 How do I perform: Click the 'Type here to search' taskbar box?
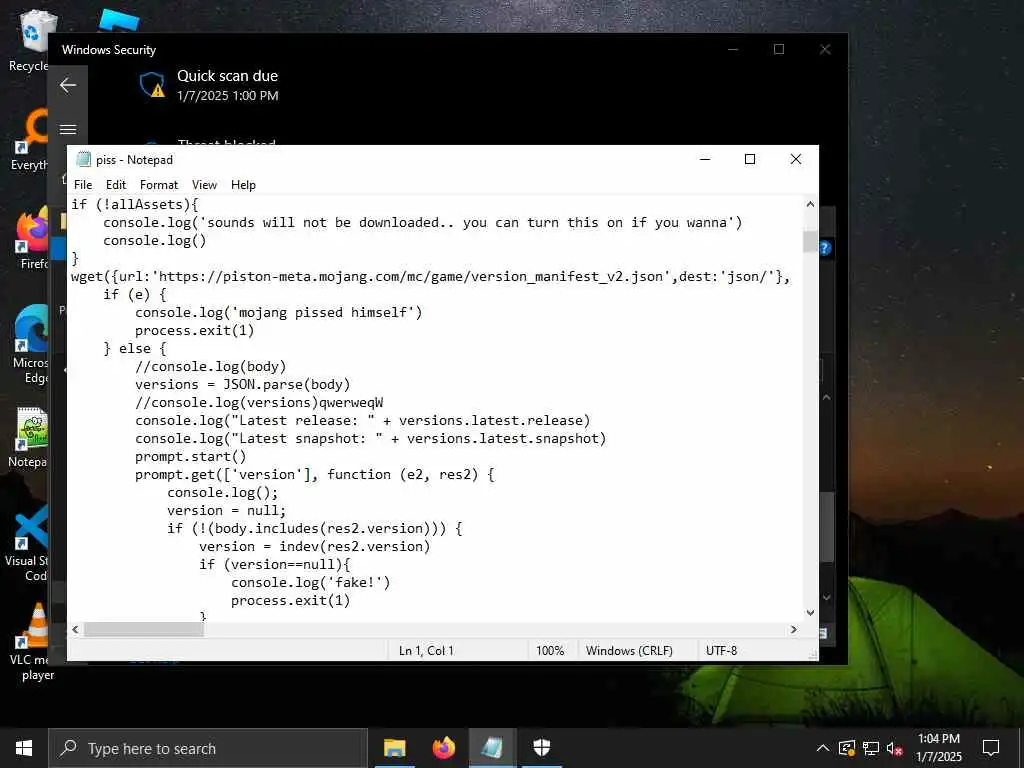[208, 748]
